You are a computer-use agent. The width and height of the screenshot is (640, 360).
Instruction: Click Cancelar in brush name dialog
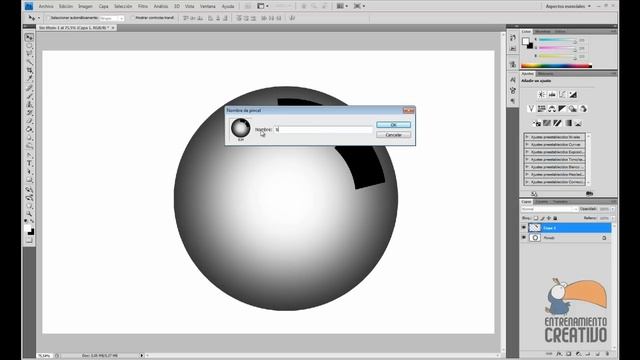pyautogui.click(x=393, y=135)
